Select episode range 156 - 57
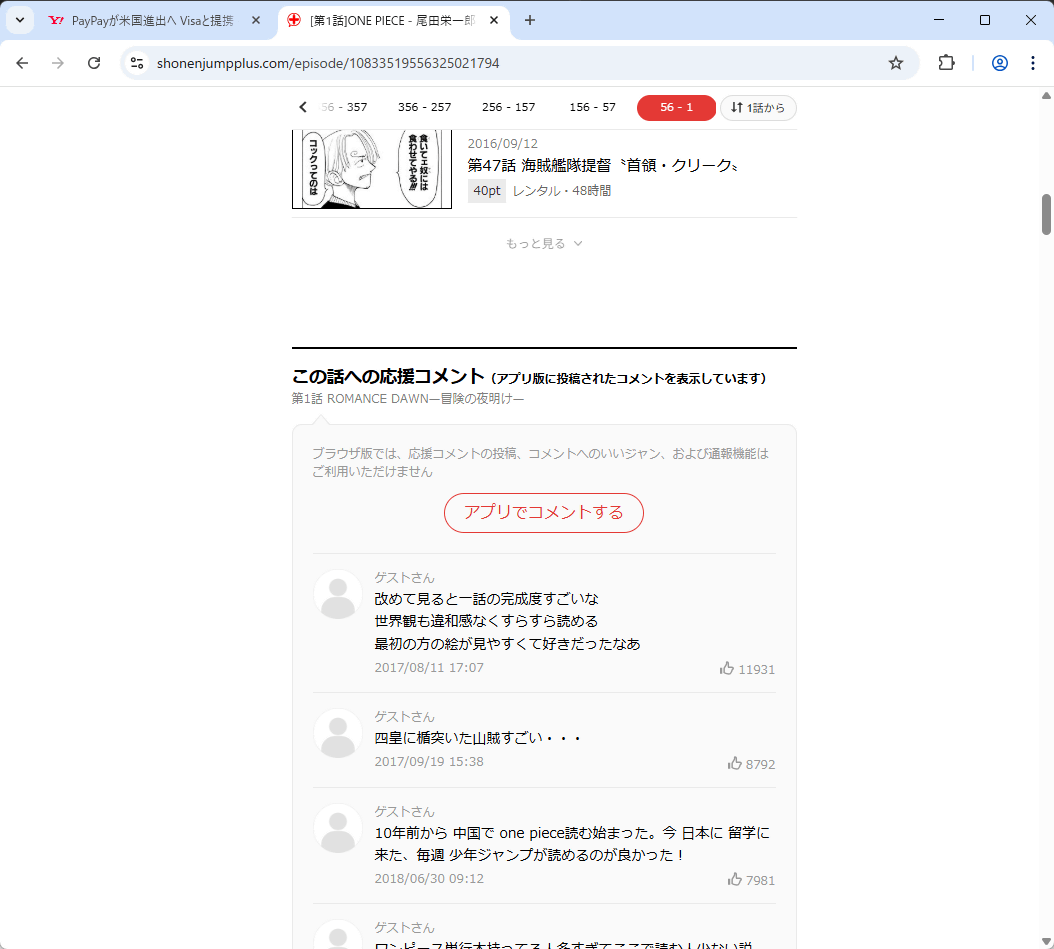Image resolution: width=1054 pixels, height=949 pixels. click(x=592, y=107)
